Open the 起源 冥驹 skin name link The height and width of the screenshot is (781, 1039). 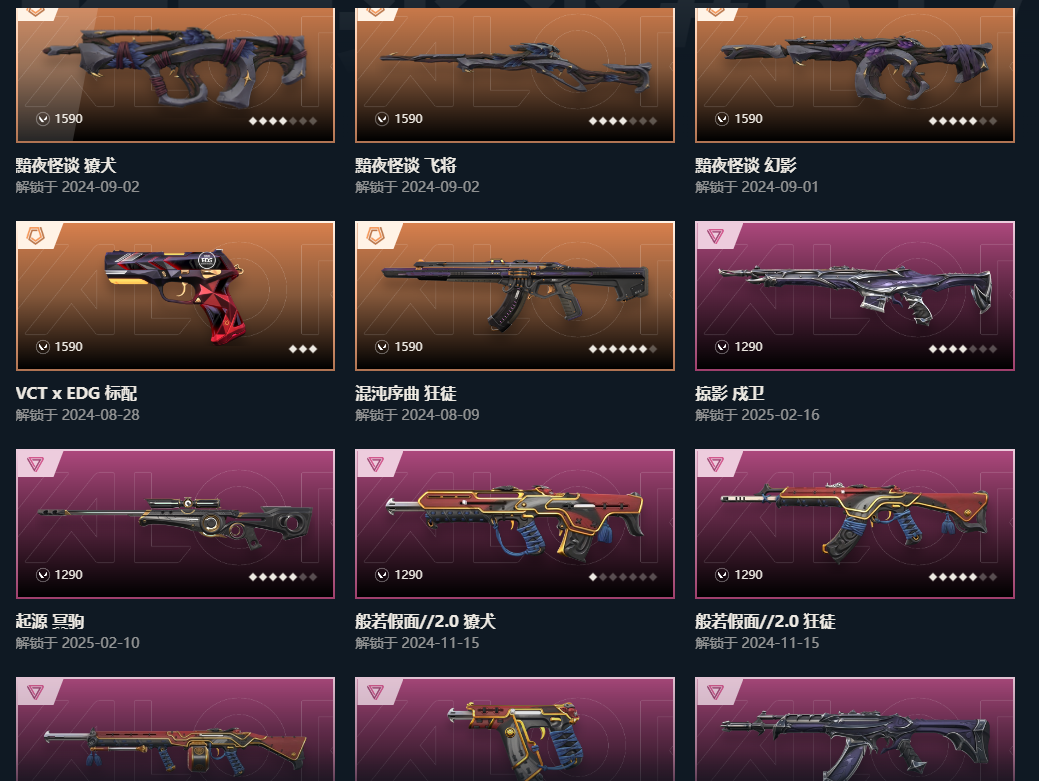click(50, 621)
